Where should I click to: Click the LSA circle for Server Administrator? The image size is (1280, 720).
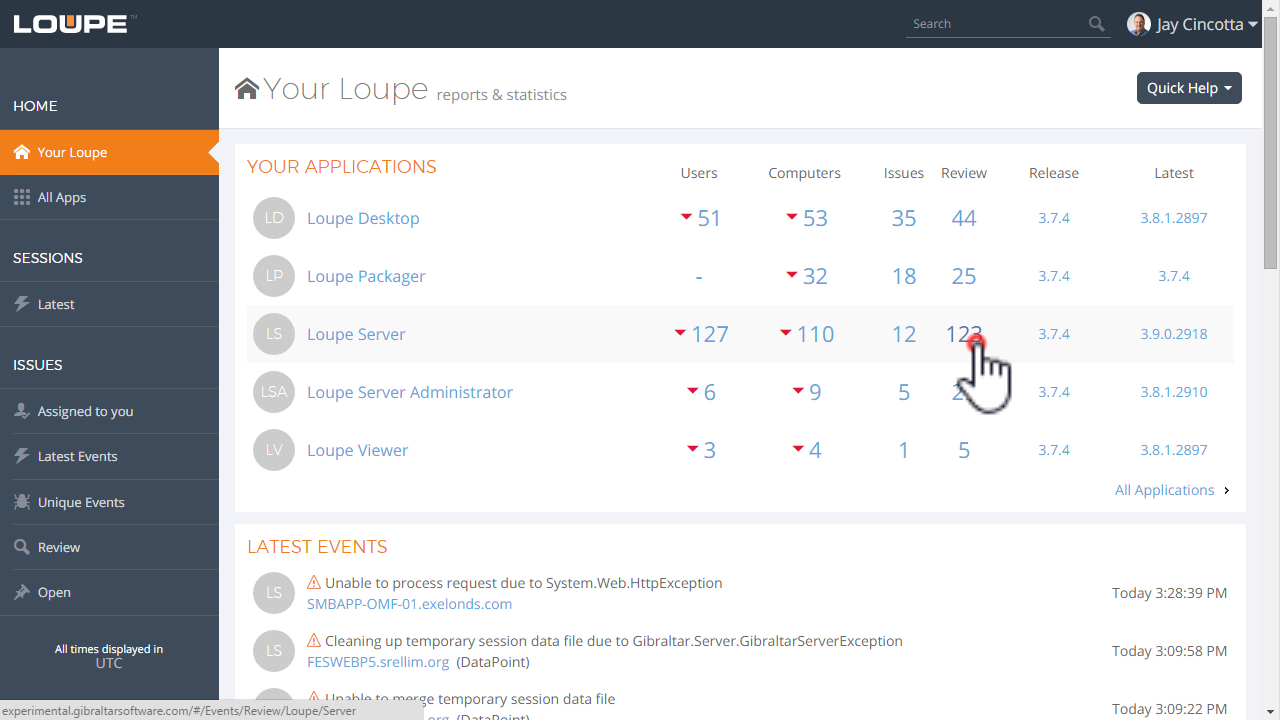click(x=274, y=392)
